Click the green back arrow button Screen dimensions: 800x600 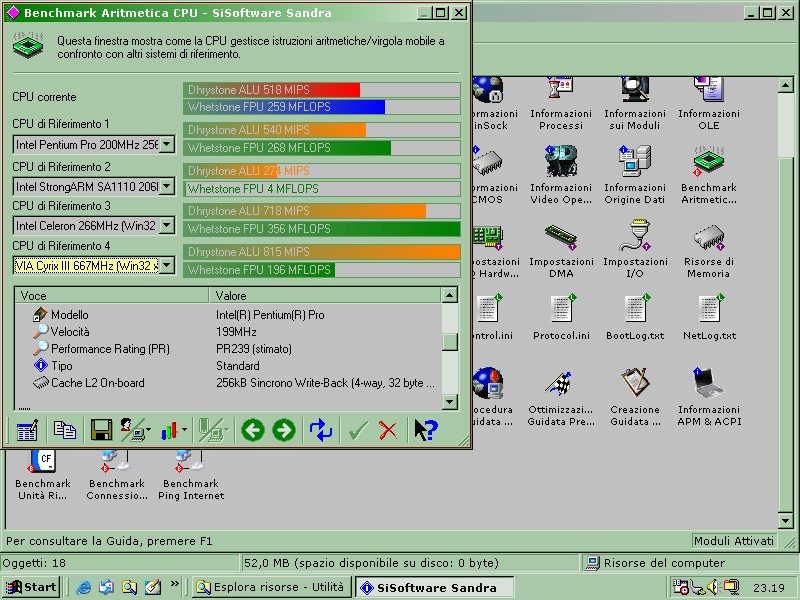coord(252,430)
